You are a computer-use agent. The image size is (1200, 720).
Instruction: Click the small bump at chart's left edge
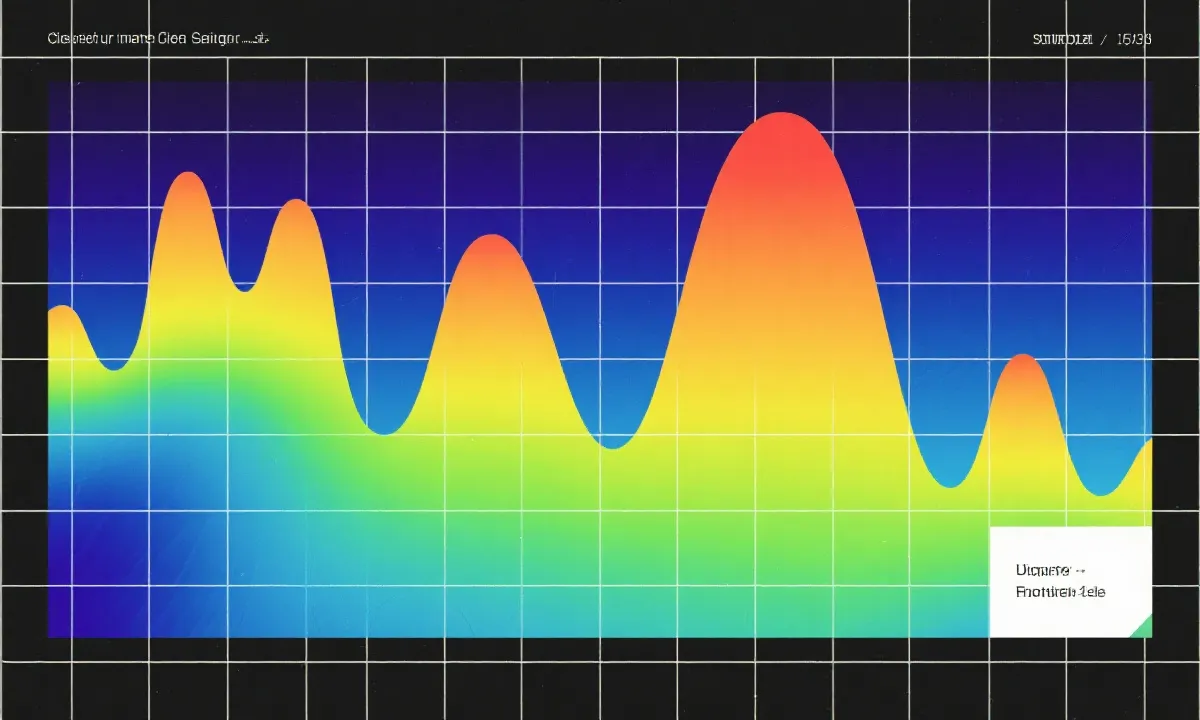(x=62, y=312)
